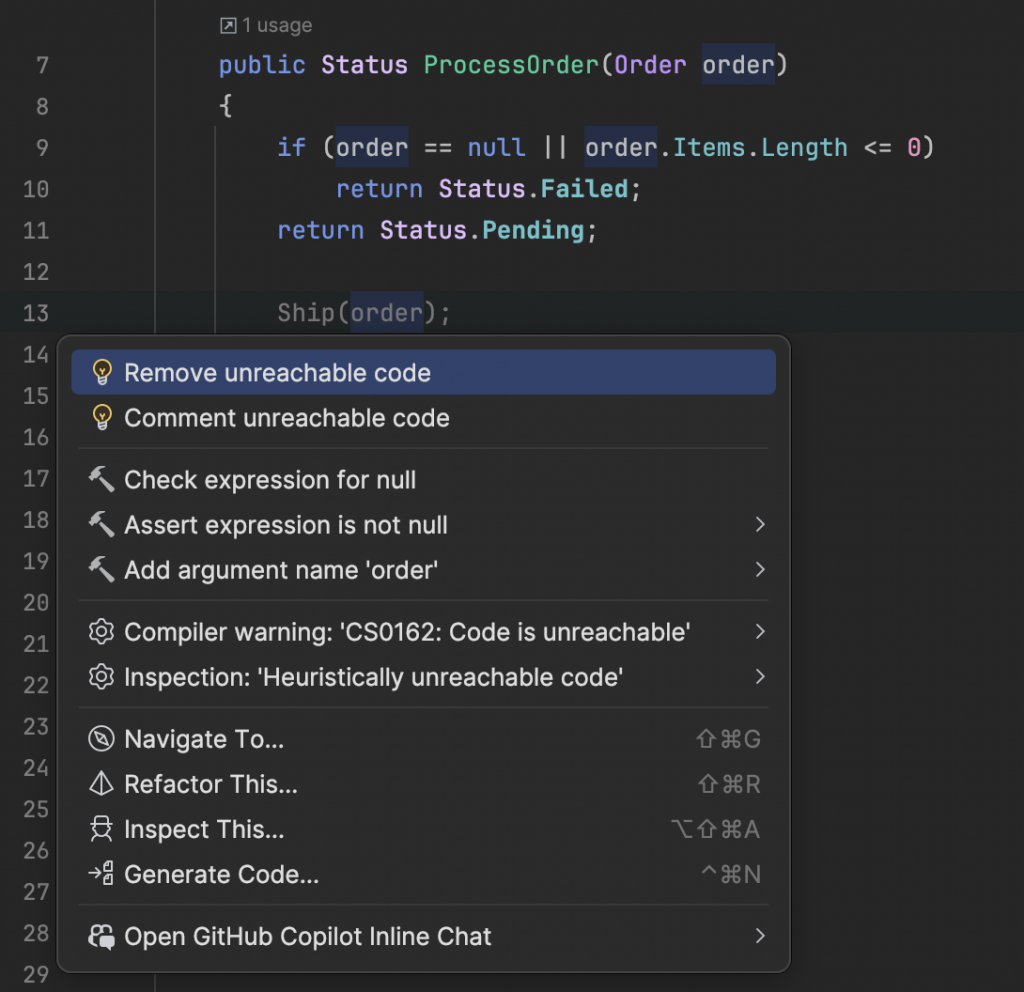The height and width of the screenshot is (992, 1024).
Task: Expand Add argument name 'order' submenu arrow
Action: point(760,570)
